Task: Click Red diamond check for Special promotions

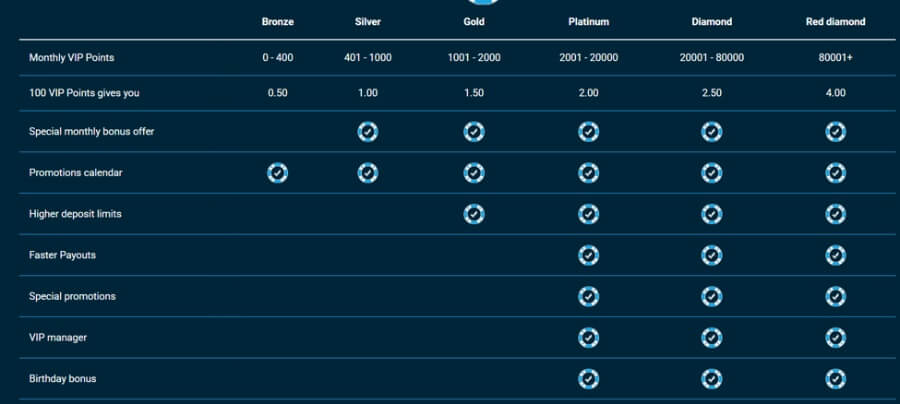Action: coord(836,297)
